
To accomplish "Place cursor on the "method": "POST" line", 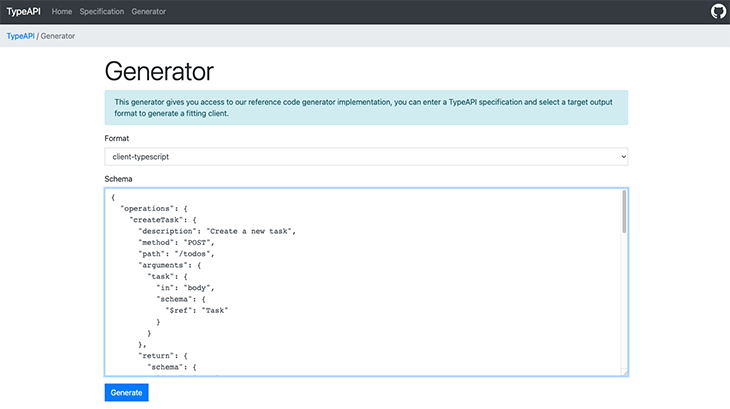I will tap(176, 242).
